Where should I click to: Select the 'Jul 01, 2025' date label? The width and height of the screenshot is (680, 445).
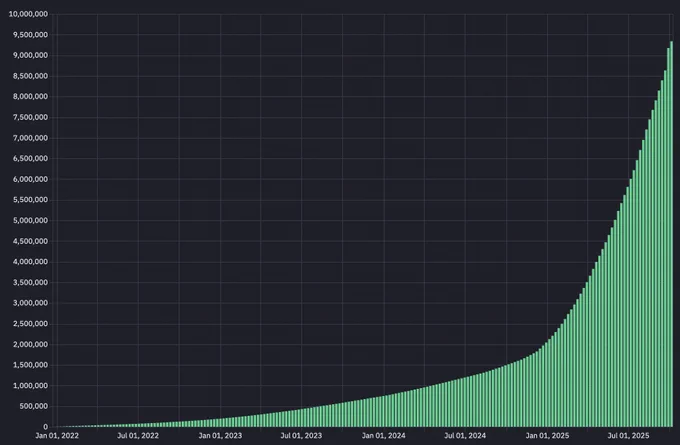tap(629, 436)
